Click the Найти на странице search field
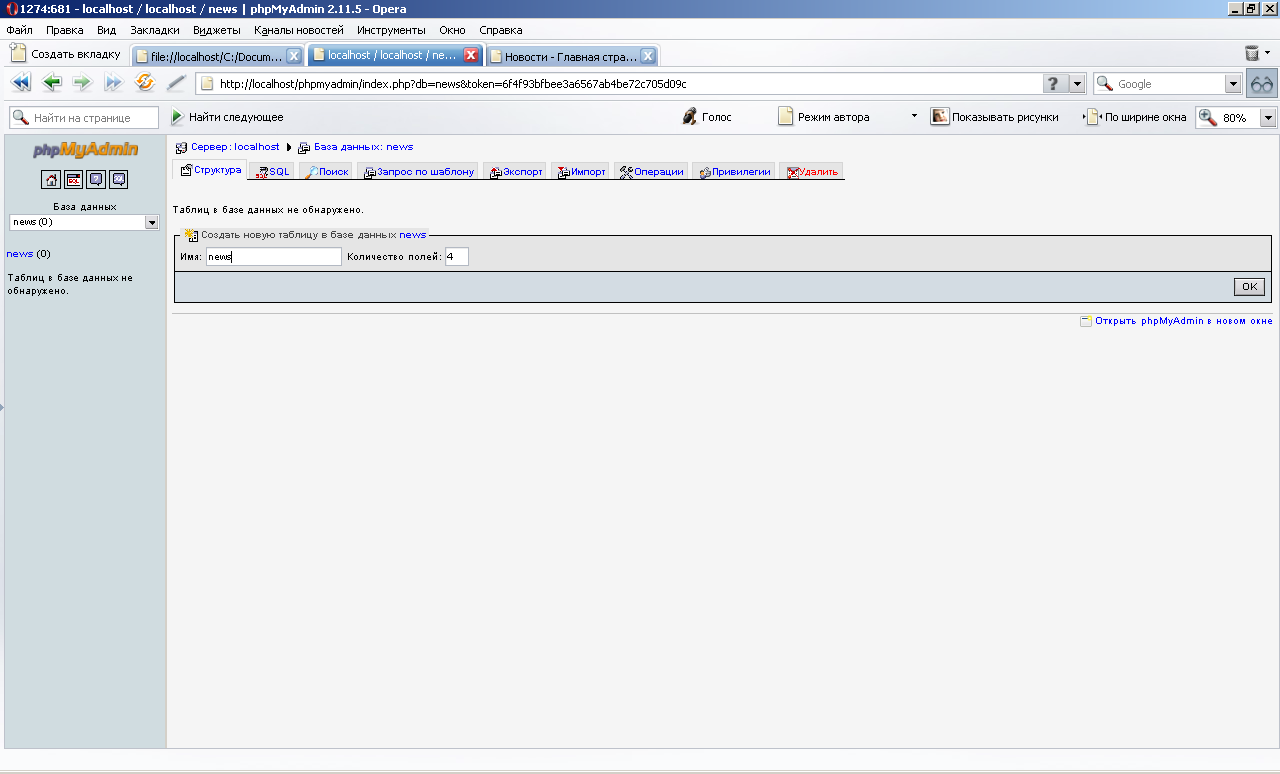 coord(84,118)
